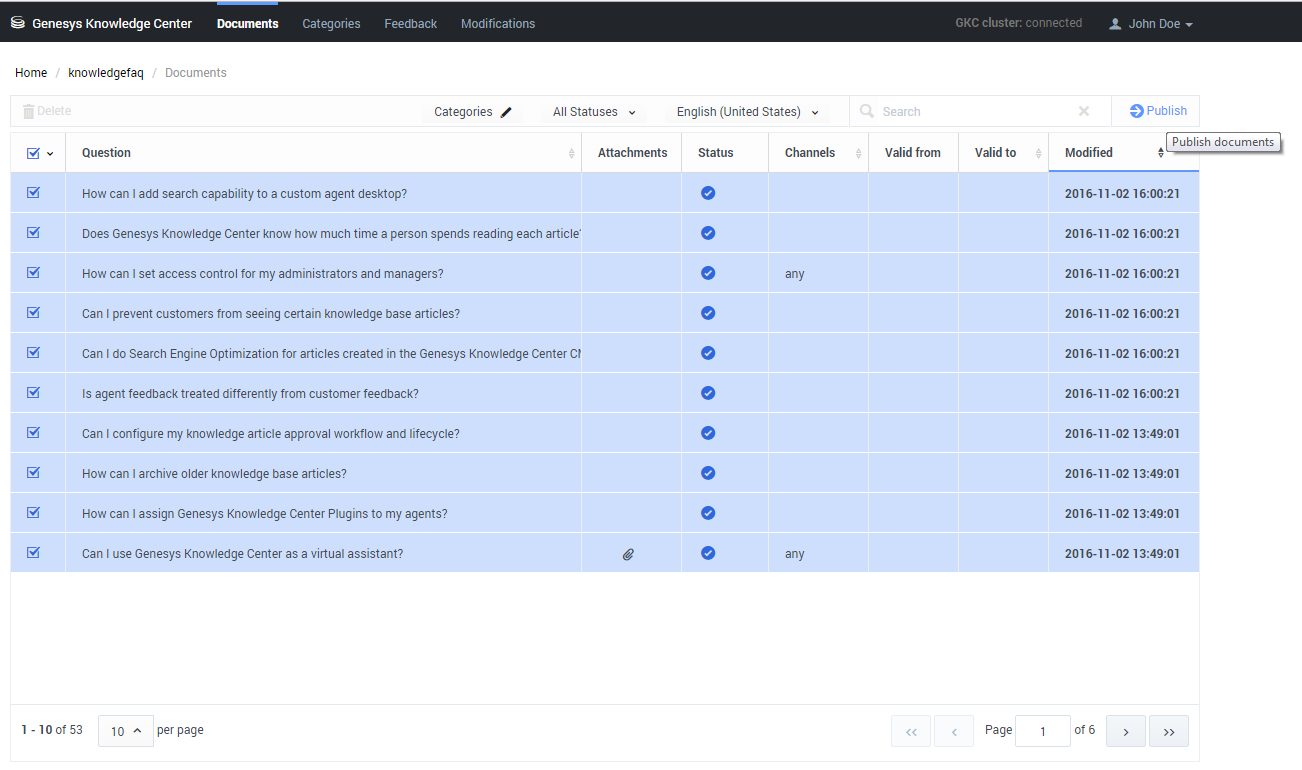
Task: Click 'any' channel in virtual assistant row
Action: (x=795, y=554)
